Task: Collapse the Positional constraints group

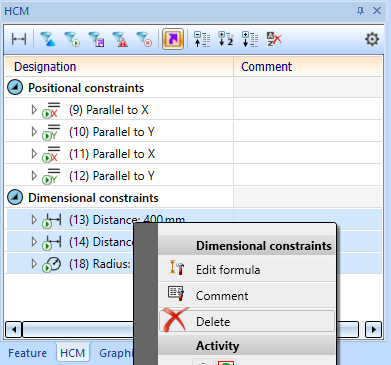Action: (15, 88)
